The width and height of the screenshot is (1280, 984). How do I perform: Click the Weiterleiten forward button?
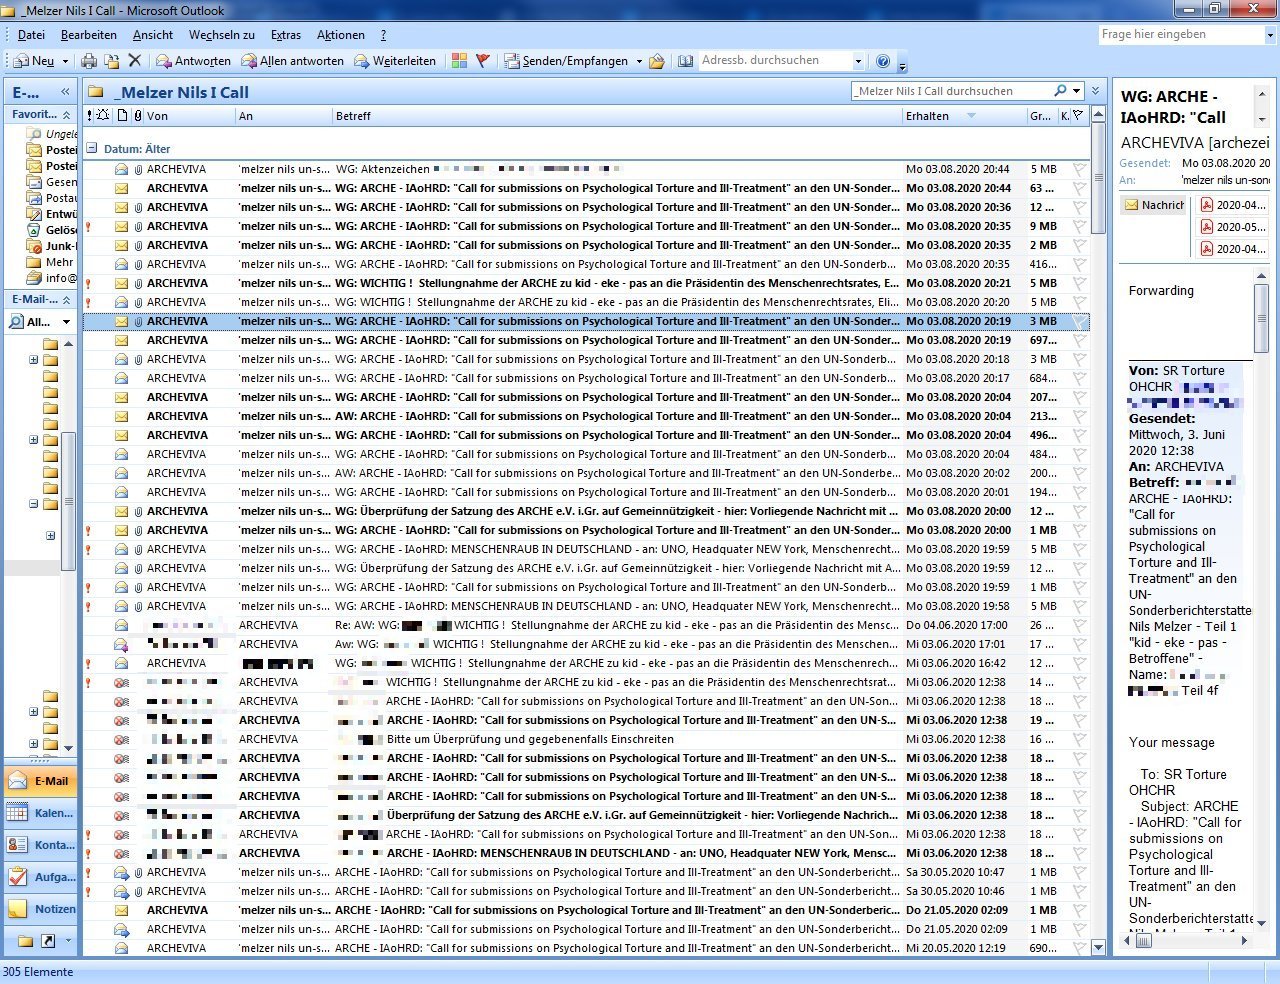395,61
